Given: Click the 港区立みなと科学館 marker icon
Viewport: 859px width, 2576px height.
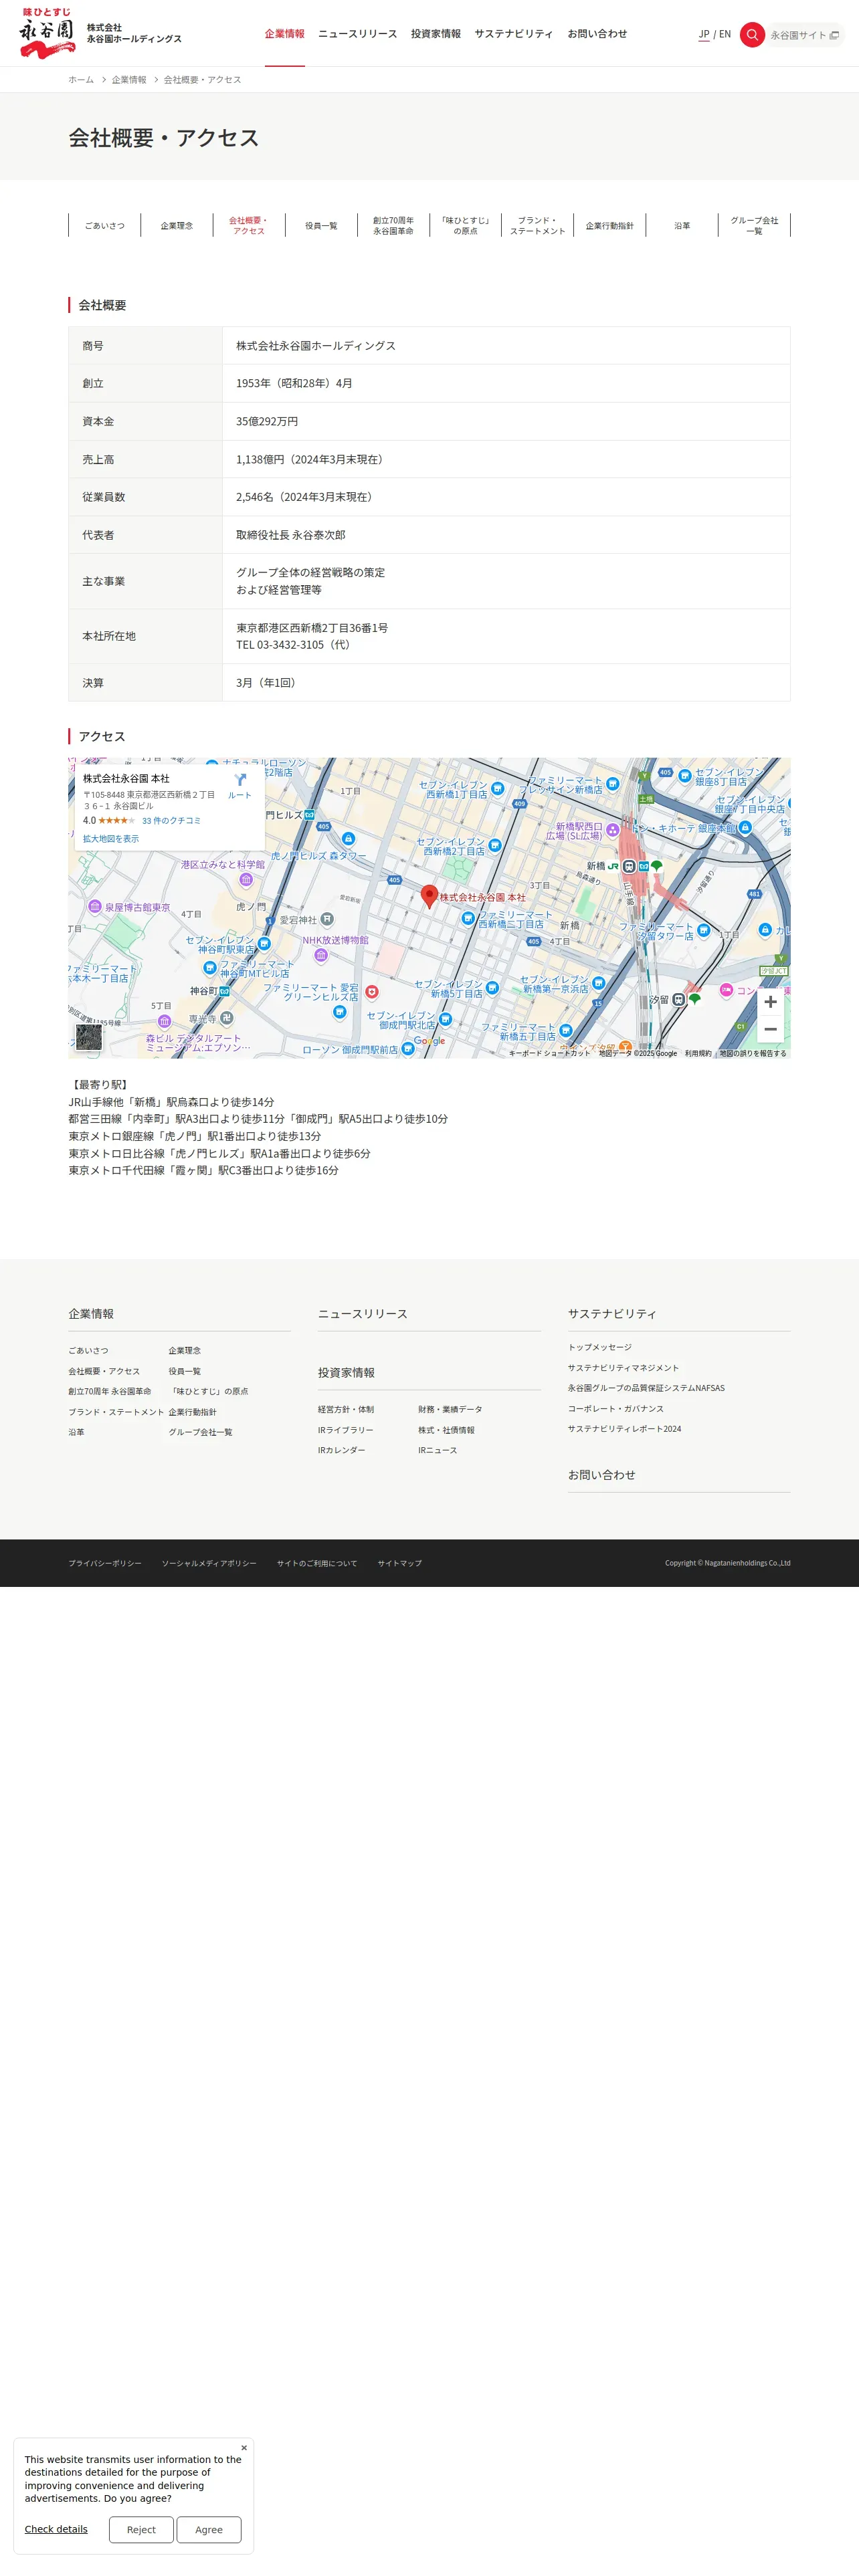Looking at the screenshot, I should pyautogui.click(x=246, y=880).
